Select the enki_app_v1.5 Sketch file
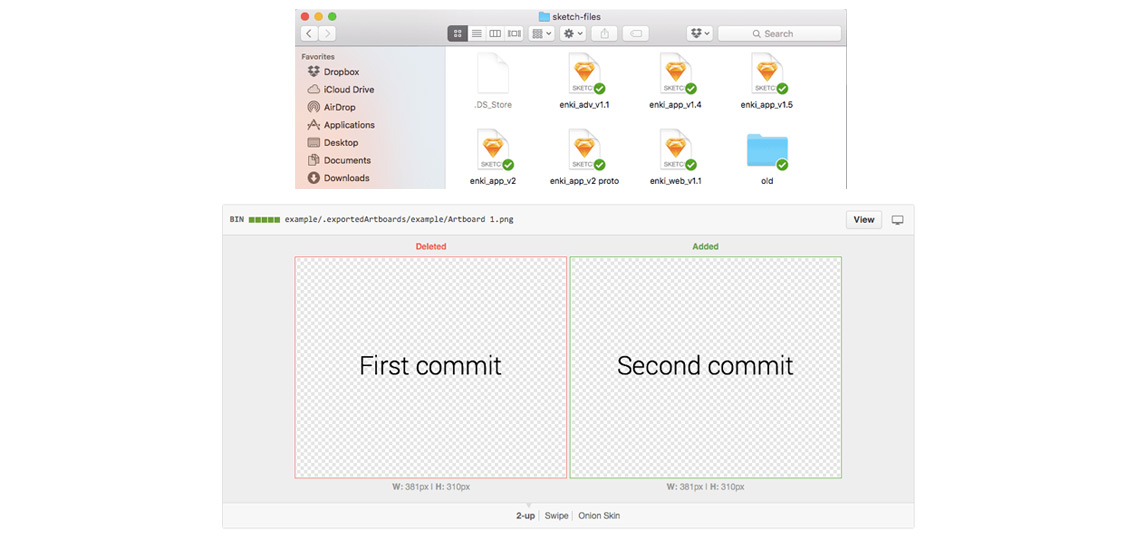Image resolution: width=1131 pixels, height=533 pixels. pos(767,73)
